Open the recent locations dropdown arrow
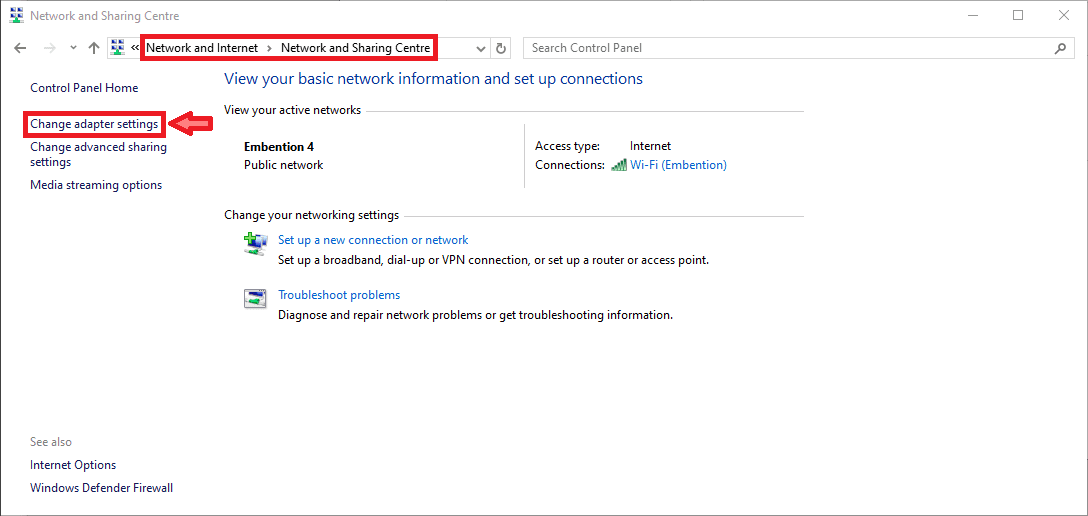This screenshot has height=516, width=1088. click(73, 48)
